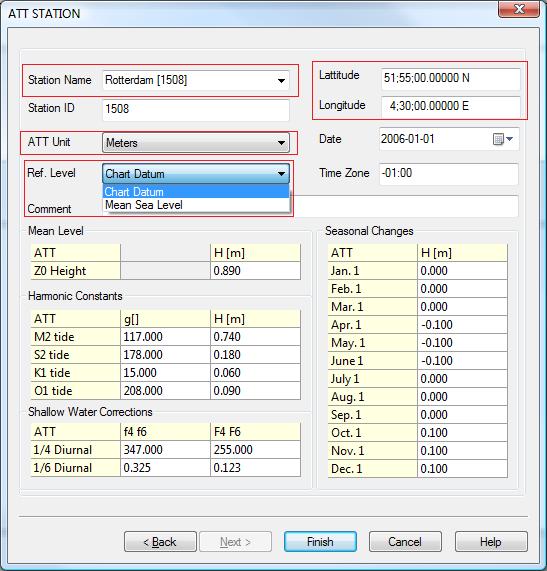The height and width of the screenshot is (571, 547).
Task: Collapse the Ref. Level Chart Datum dropdown
Action: pyautogui.click(x=196, y=174)
